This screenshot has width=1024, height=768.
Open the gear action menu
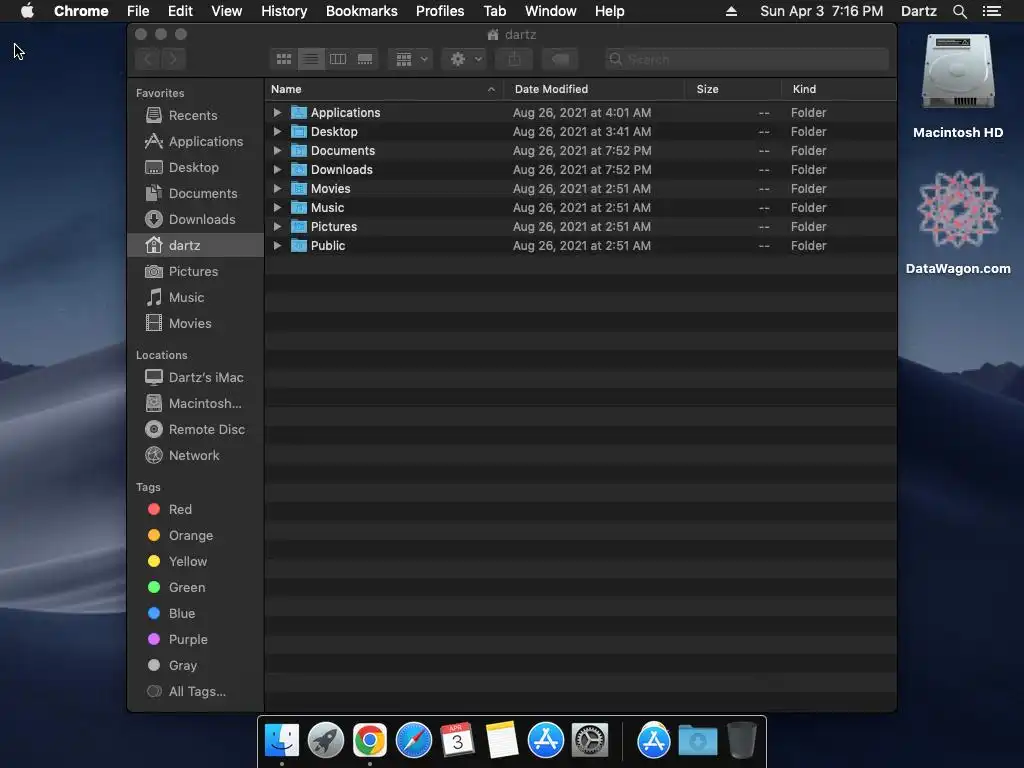(x=465, y=59)
